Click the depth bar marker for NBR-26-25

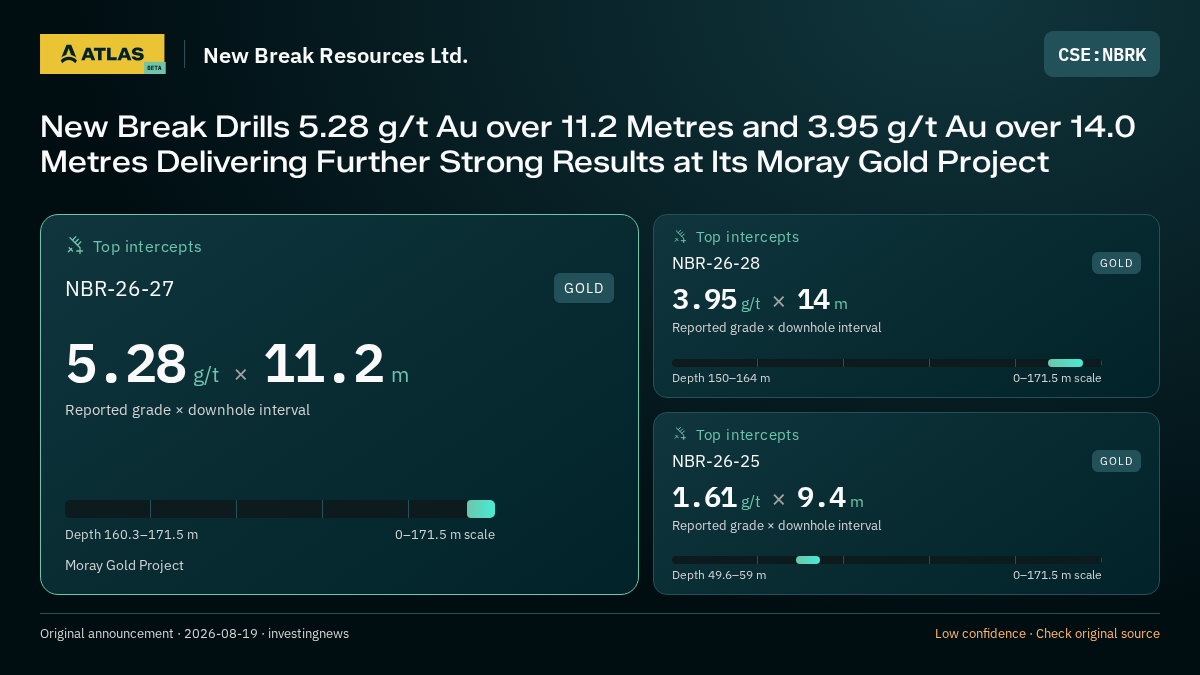[x=808, y=560]
